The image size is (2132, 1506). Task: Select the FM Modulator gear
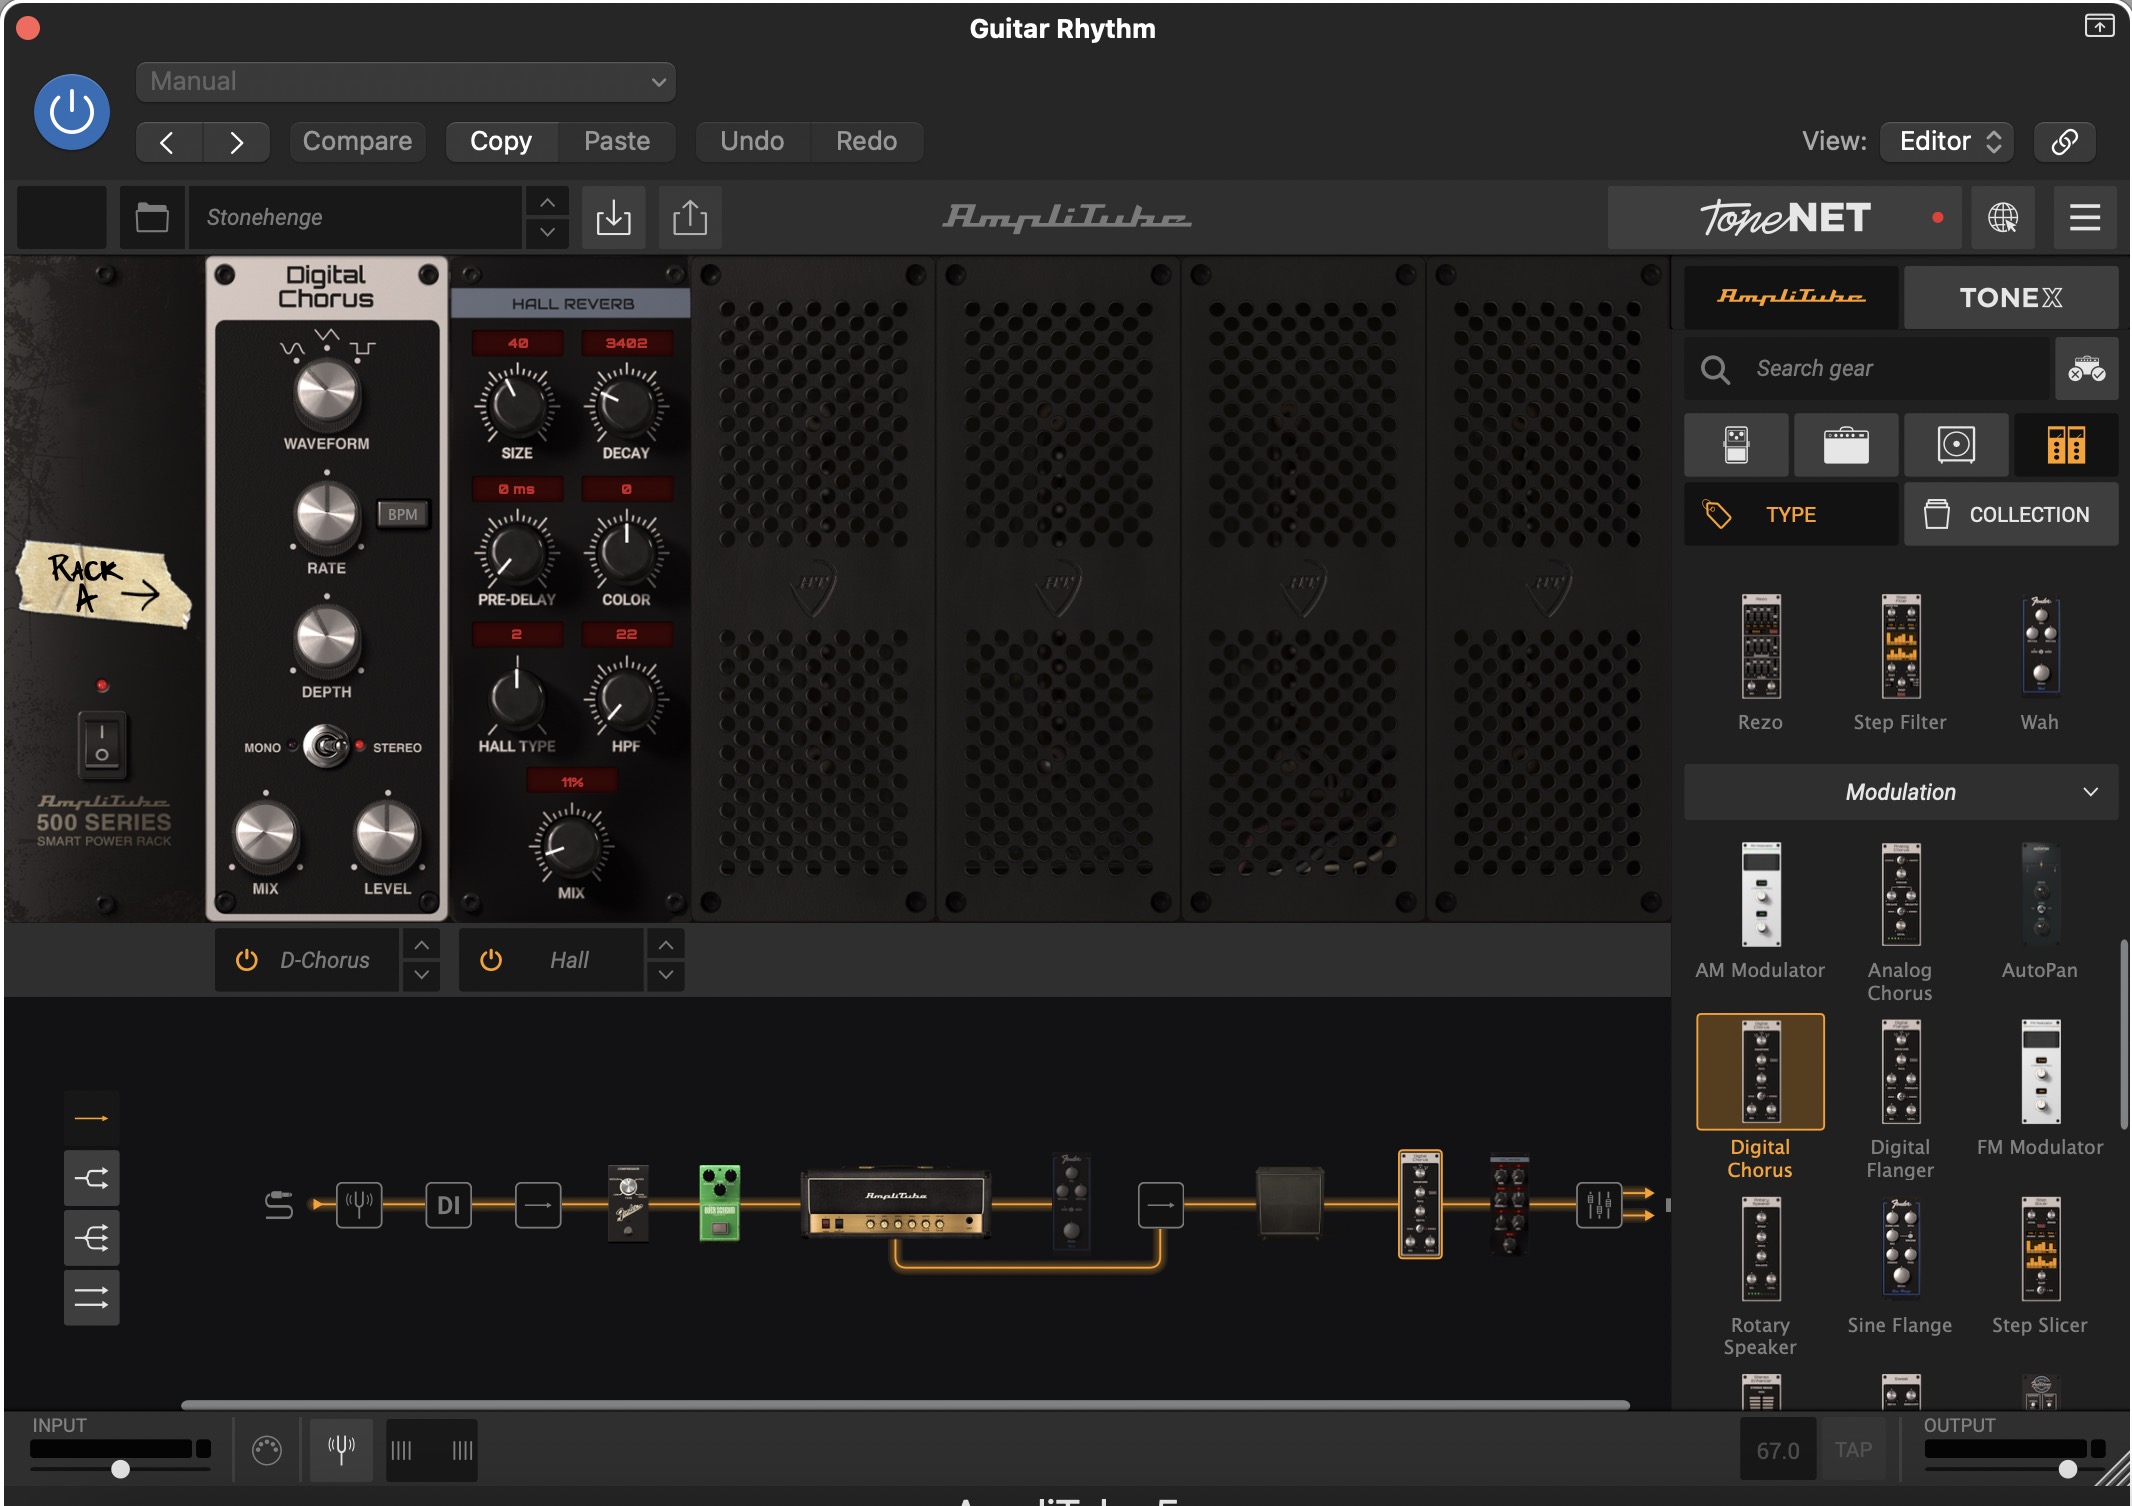coord(2040,1088)
